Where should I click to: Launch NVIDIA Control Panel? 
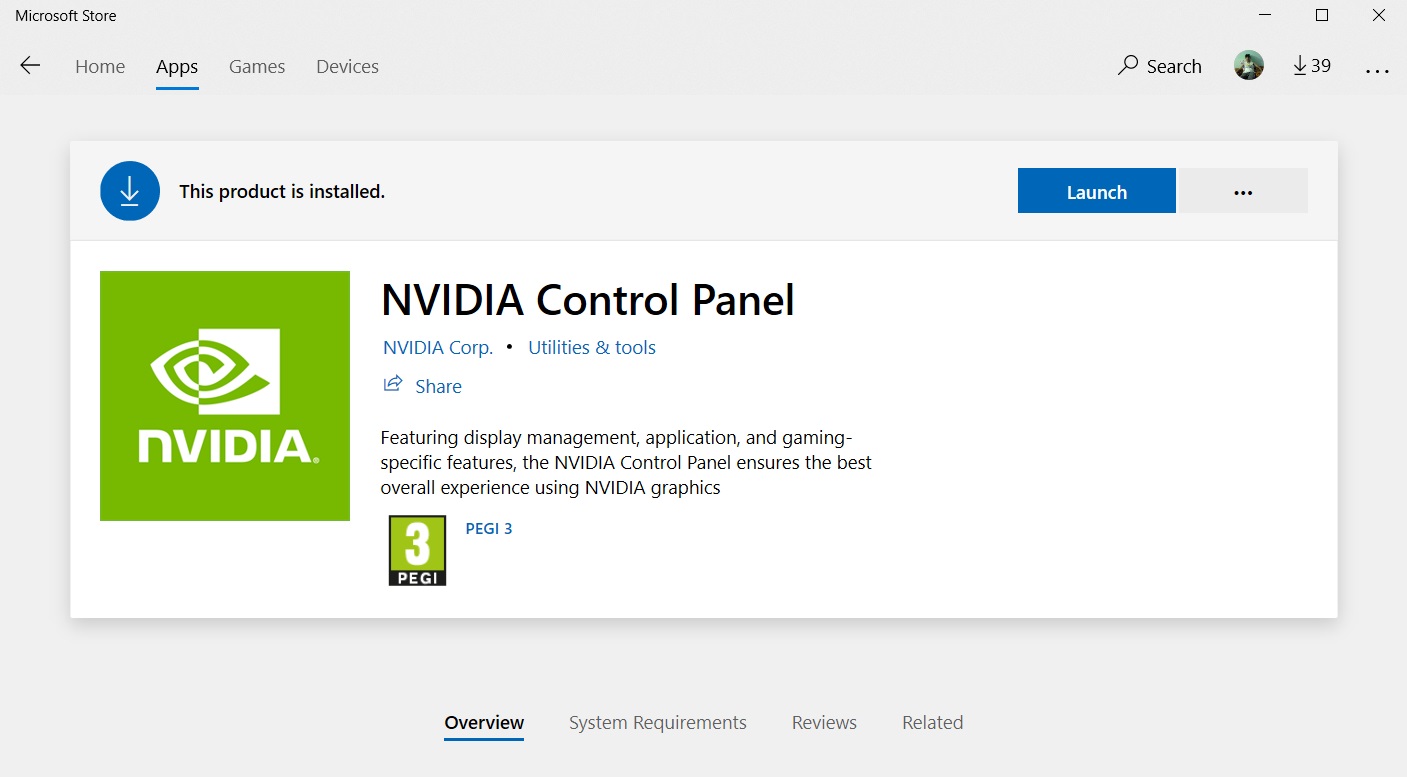1096,191
